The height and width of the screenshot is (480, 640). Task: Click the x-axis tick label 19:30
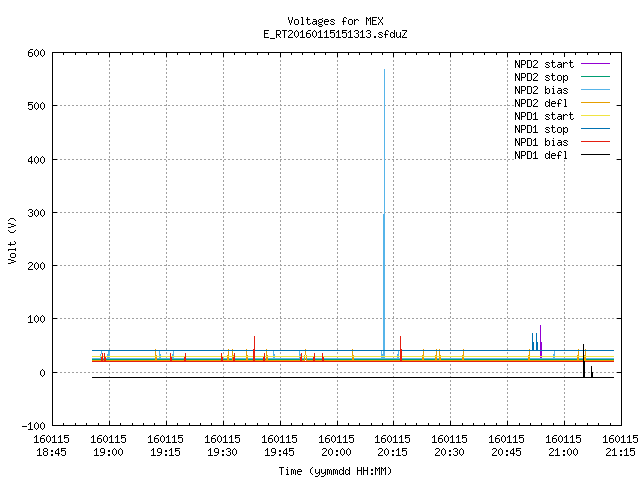tap(222, 452)
